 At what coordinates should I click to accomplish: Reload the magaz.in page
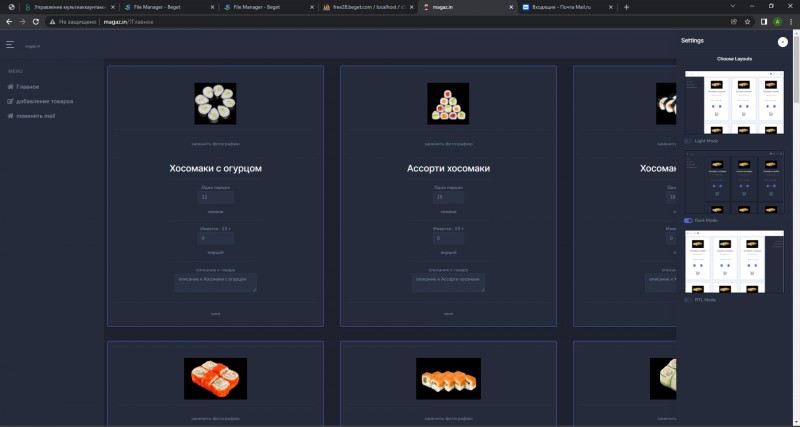(x=36, y=22)
